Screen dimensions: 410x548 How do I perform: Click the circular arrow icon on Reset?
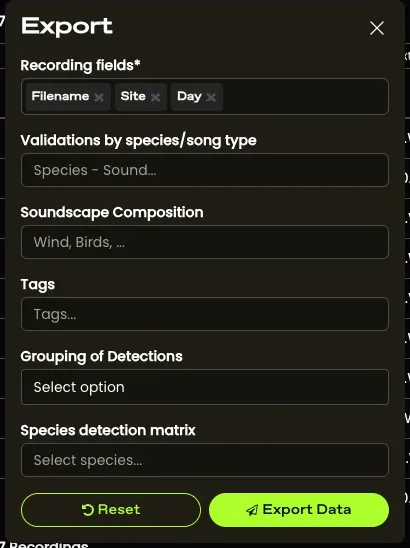[88, 510]
